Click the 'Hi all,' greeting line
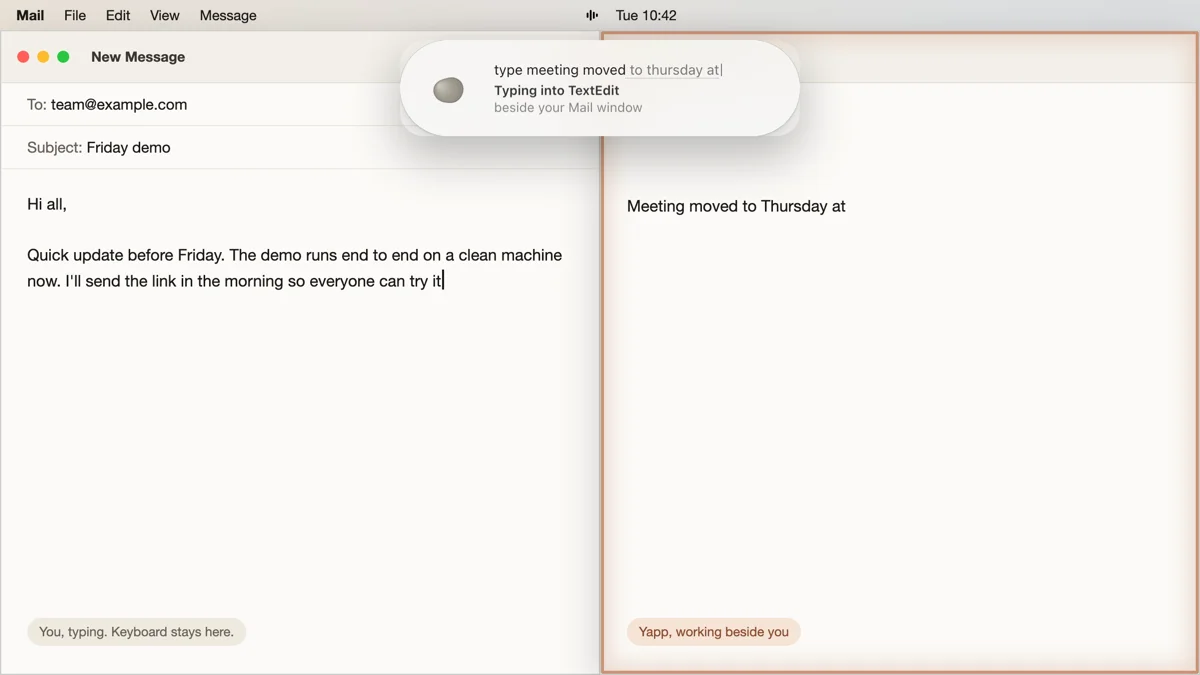Viewport: 1200px width, 675px height. tap(47, 204)
